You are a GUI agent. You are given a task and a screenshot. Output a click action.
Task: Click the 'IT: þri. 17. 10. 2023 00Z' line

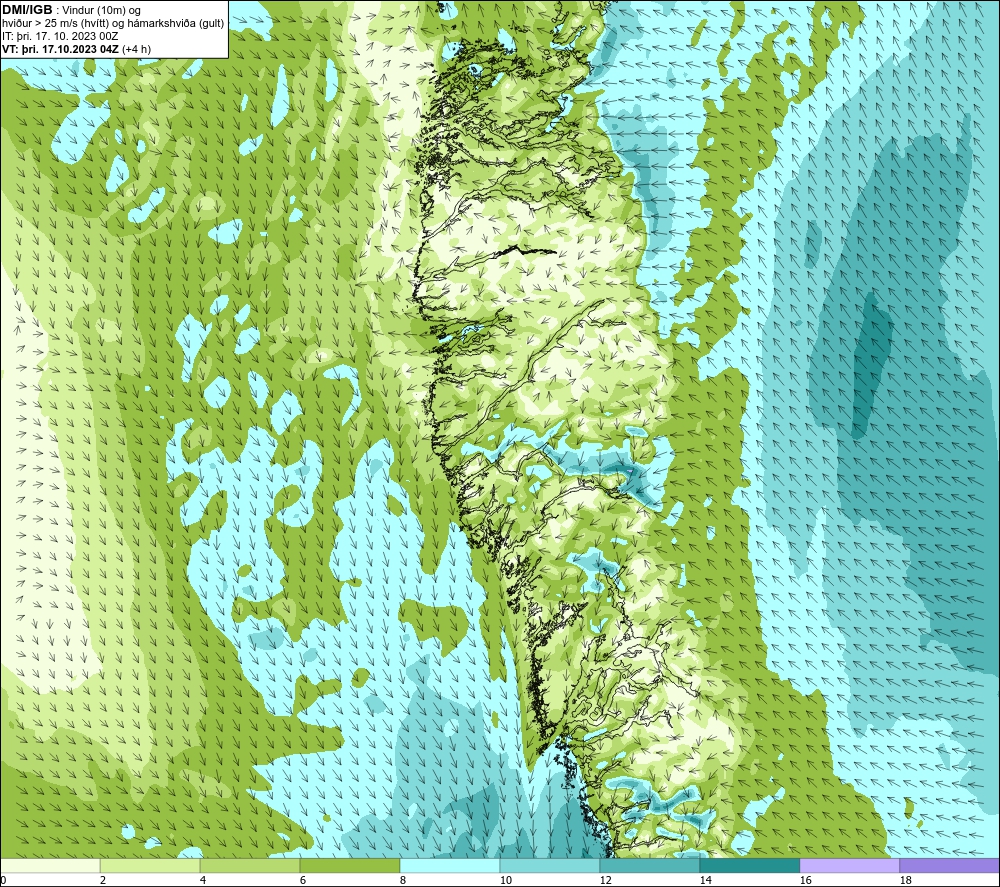[x=60, y=36]
